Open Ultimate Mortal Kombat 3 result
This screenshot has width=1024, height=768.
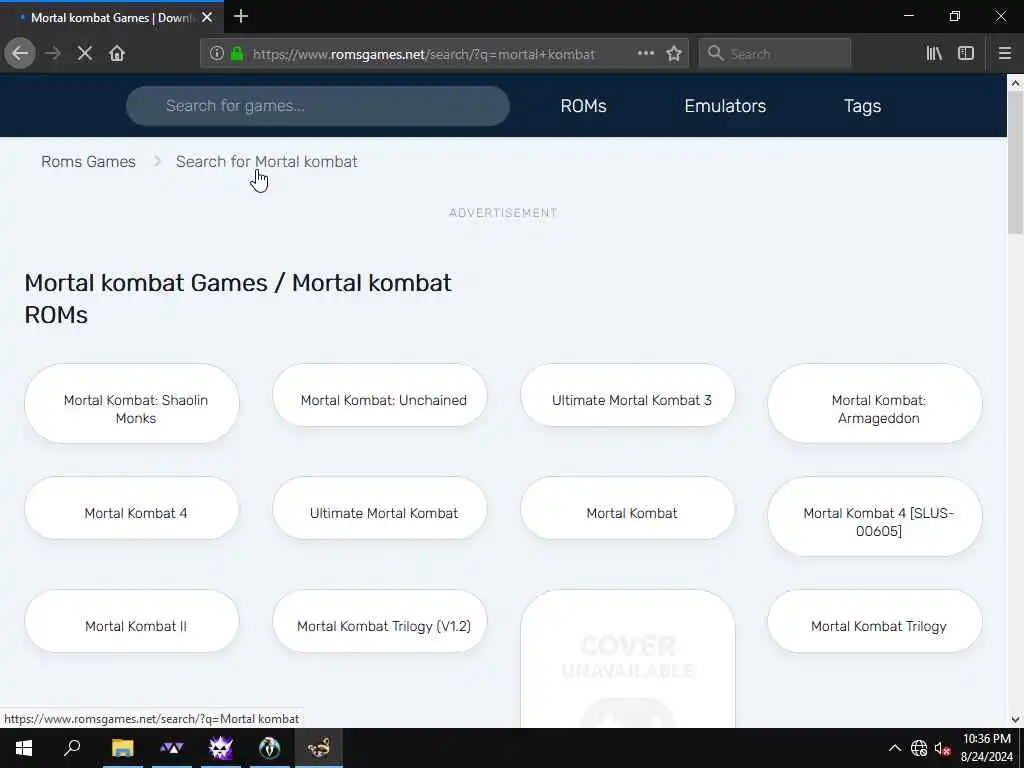(628, 395)
